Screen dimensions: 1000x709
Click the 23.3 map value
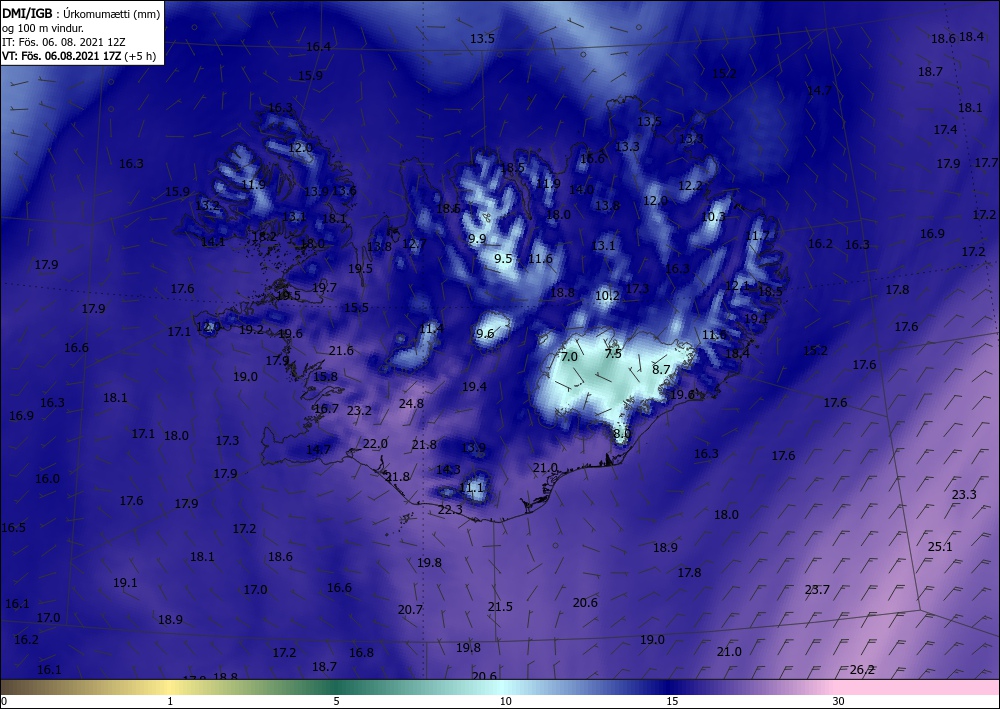point(964,495)
